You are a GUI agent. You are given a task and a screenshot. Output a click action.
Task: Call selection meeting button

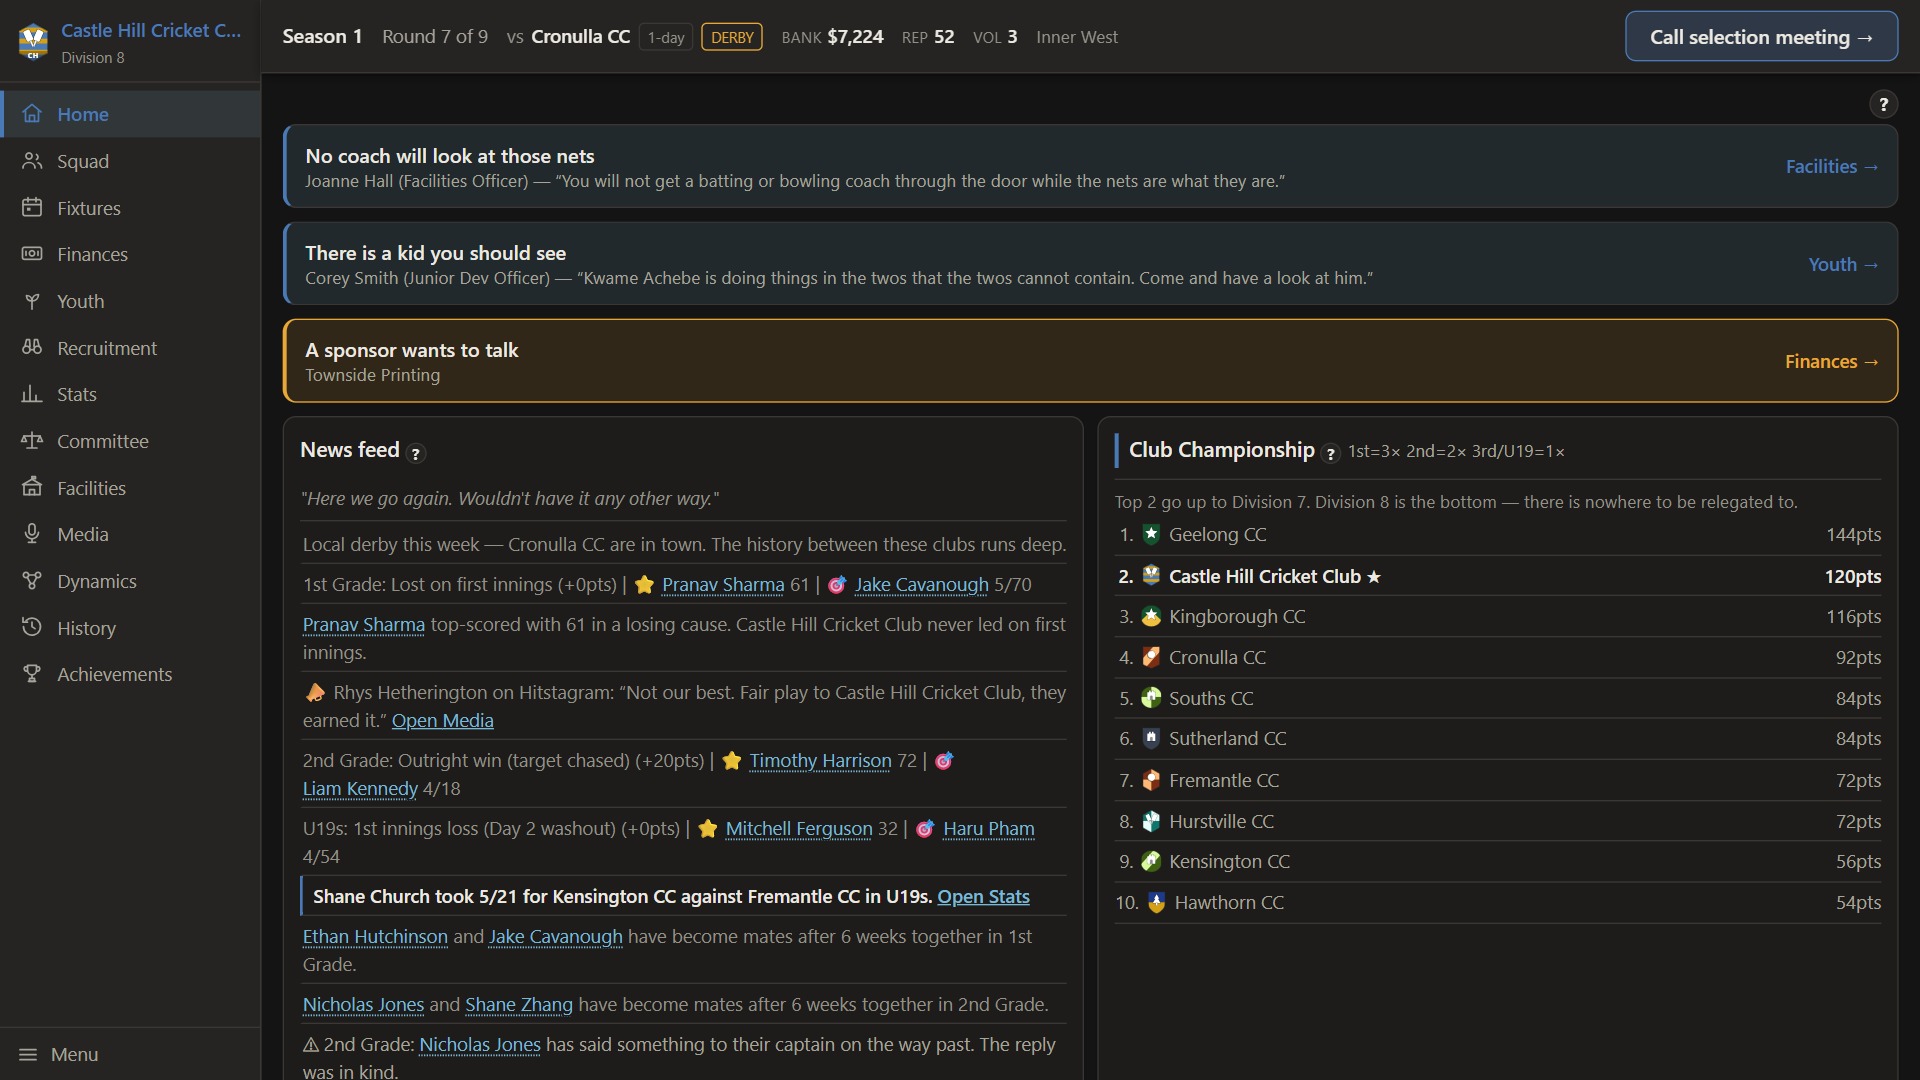pos(1761,37)
